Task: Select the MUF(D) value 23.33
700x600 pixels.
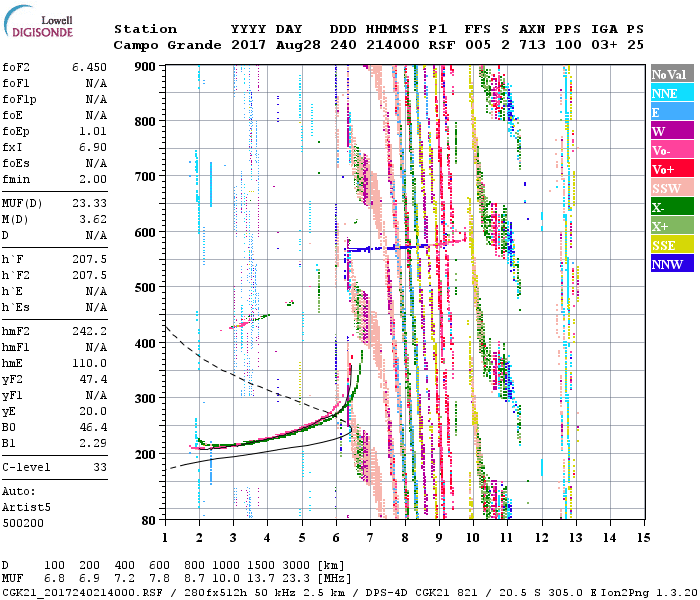Action: [89, 202]
